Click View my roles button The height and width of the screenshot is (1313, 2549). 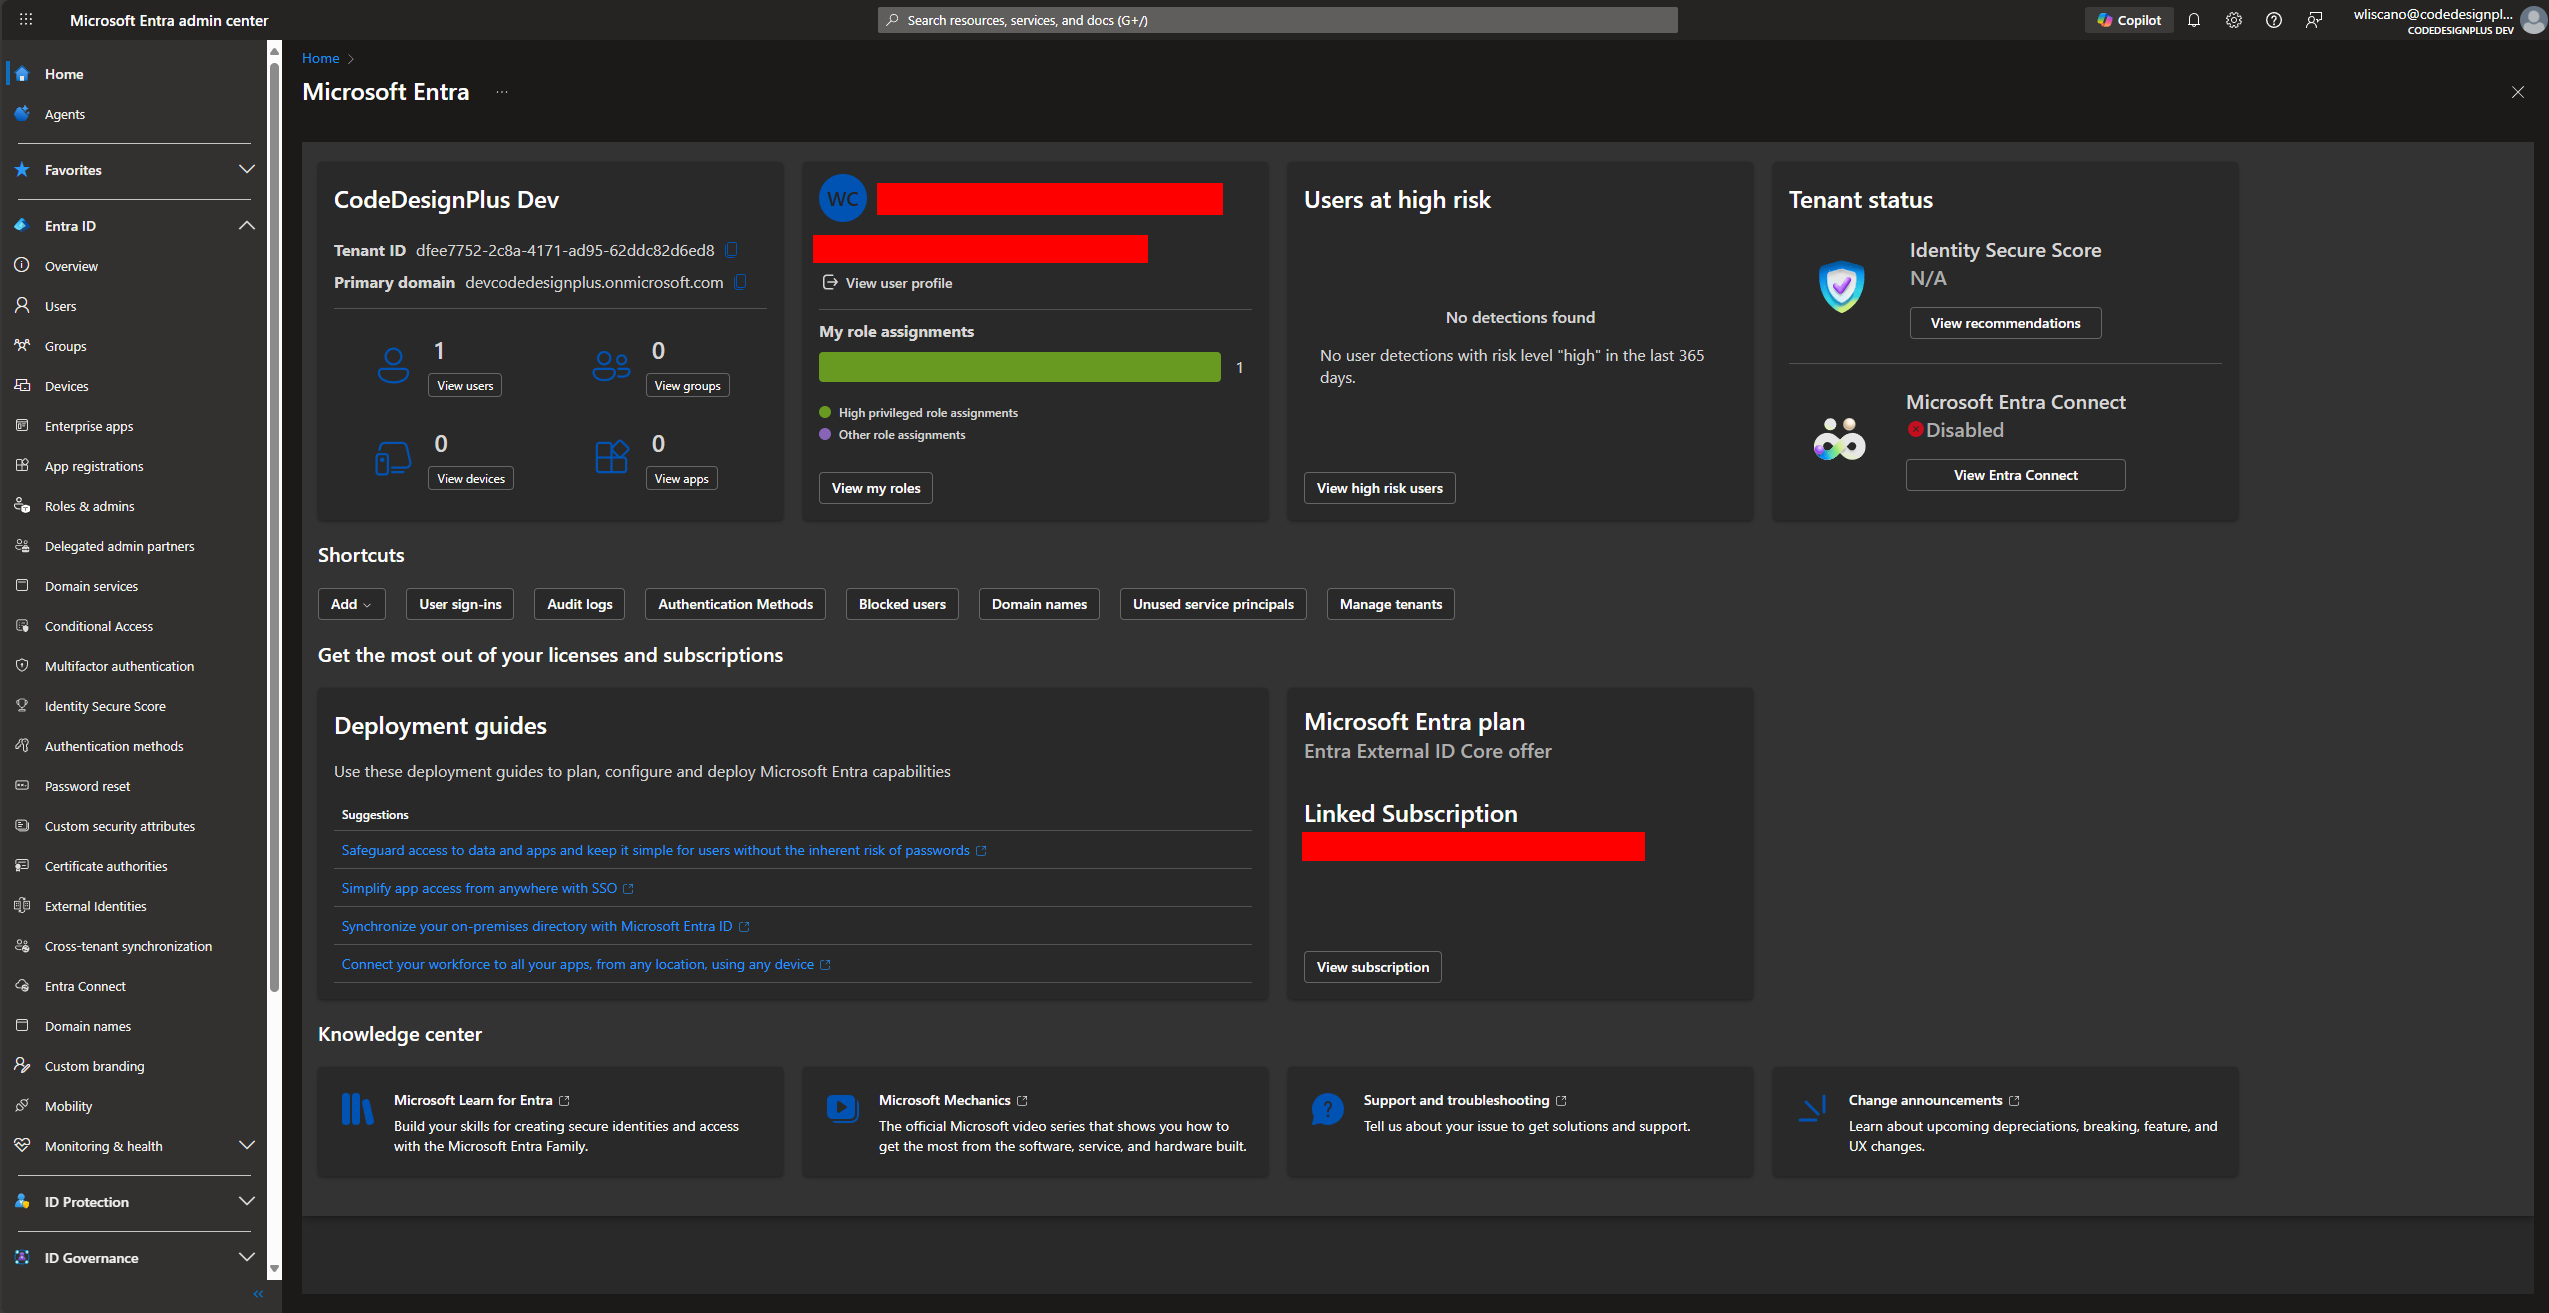[x=875, y=488]
